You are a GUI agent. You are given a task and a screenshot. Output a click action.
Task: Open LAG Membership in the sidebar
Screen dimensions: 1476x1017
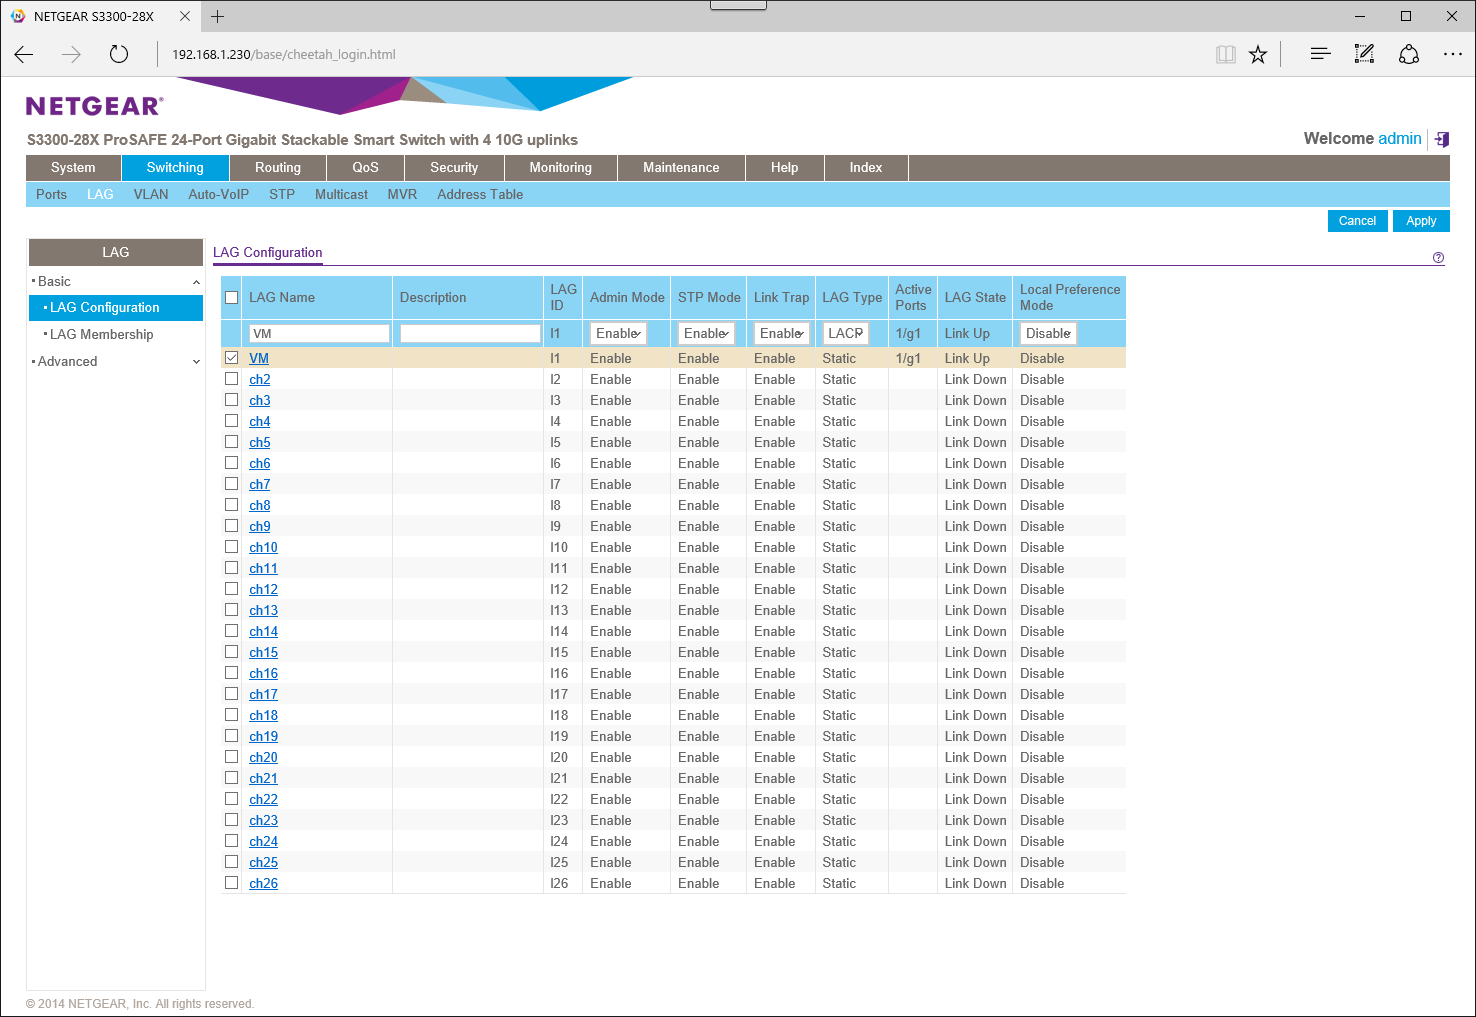tap(102, 335)
